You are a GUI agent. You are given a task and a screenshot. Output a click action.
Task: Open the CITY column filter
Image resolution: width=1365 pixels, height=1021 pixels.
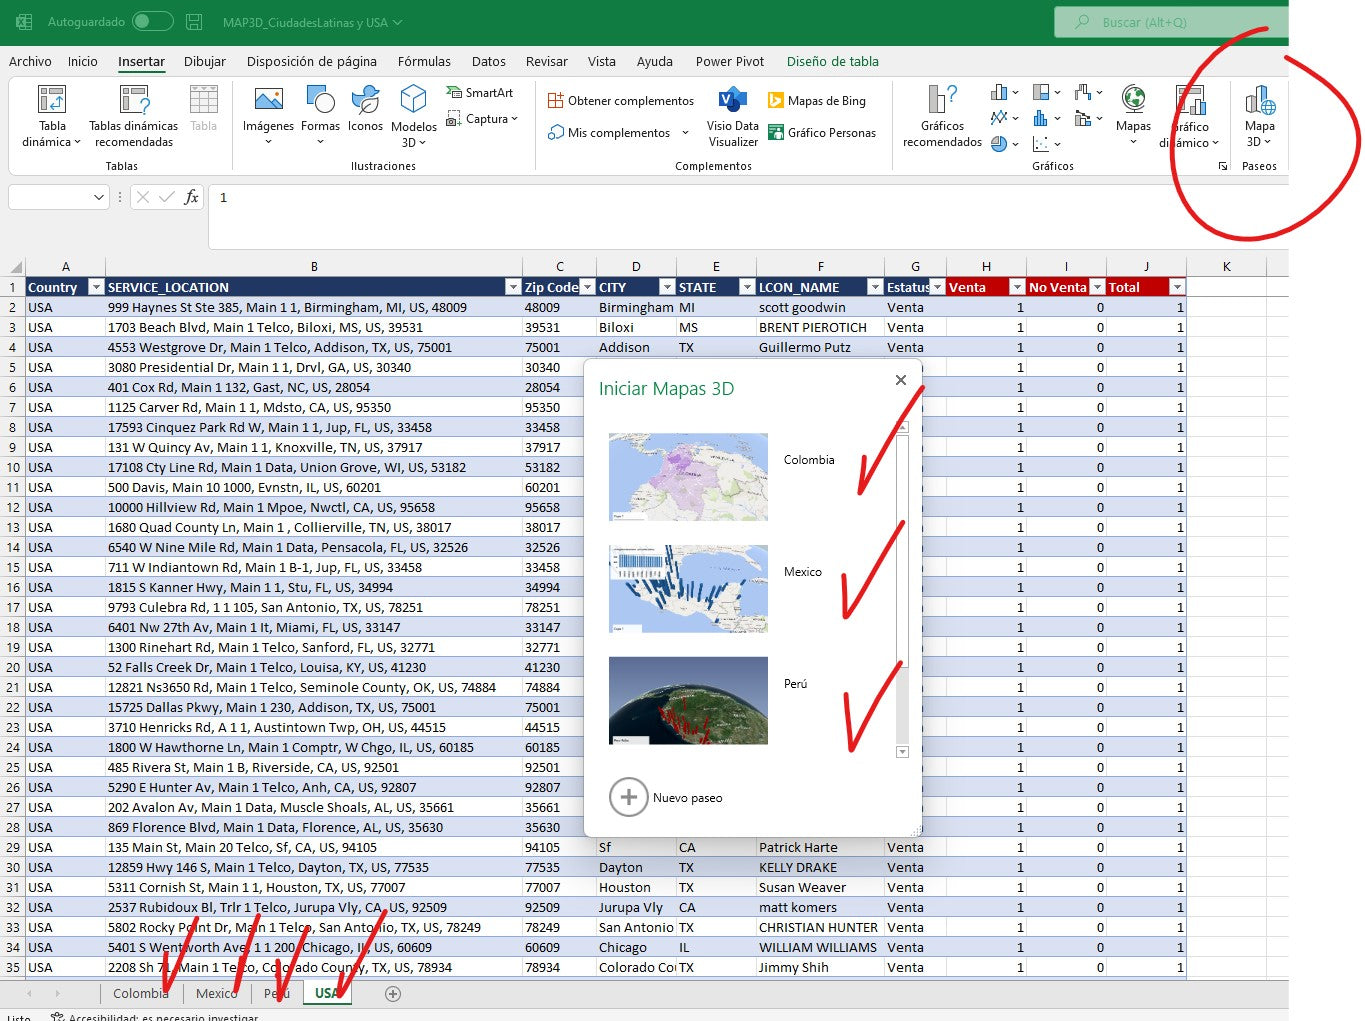click(667, 287)
